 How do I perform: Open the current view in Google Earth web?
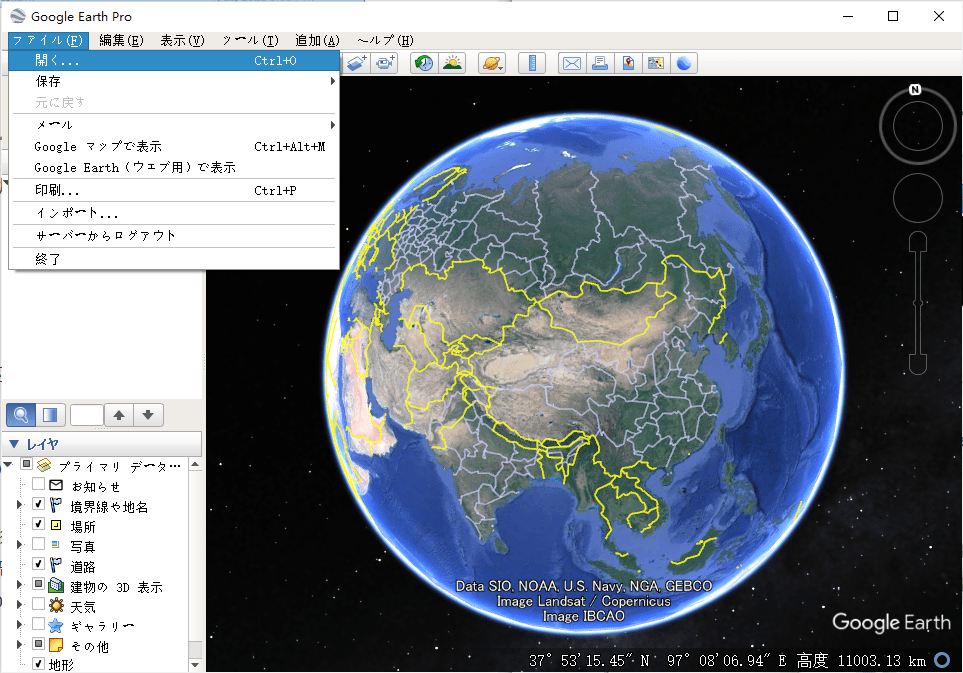click(684, 62)
